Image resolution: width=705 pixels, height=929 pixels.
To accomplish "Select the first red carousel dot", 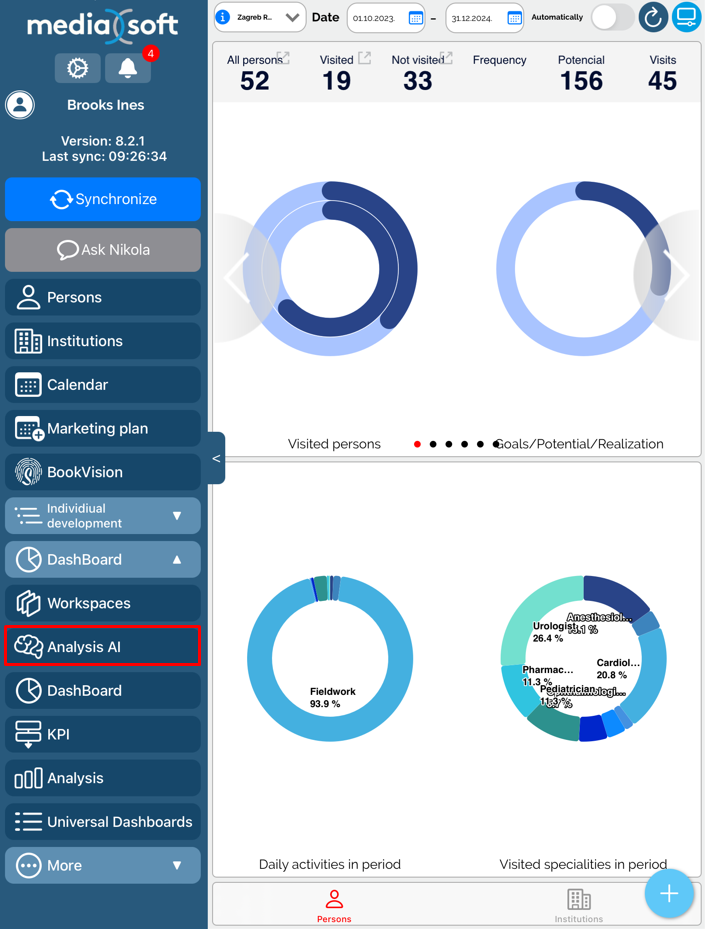I will point(417,444).
